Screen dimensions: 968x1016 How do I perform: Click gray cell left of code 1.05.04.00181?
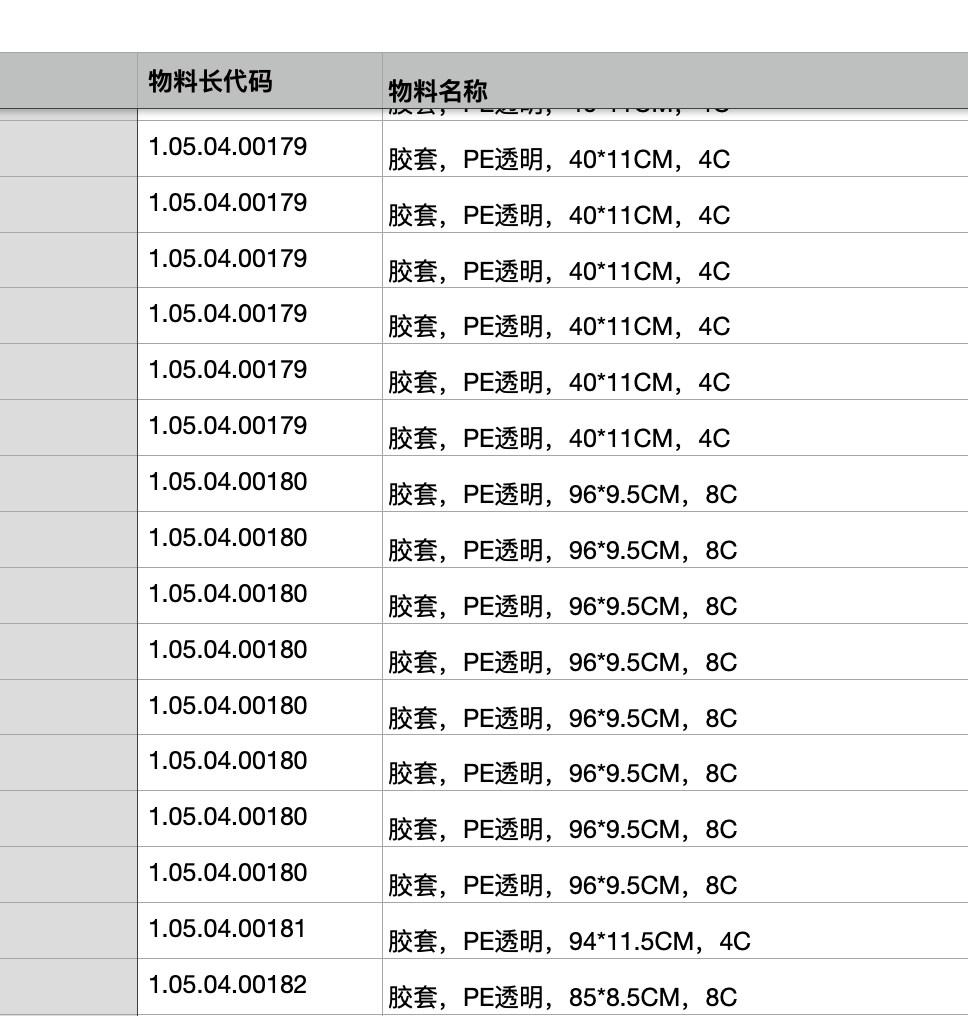coord(68,931)
